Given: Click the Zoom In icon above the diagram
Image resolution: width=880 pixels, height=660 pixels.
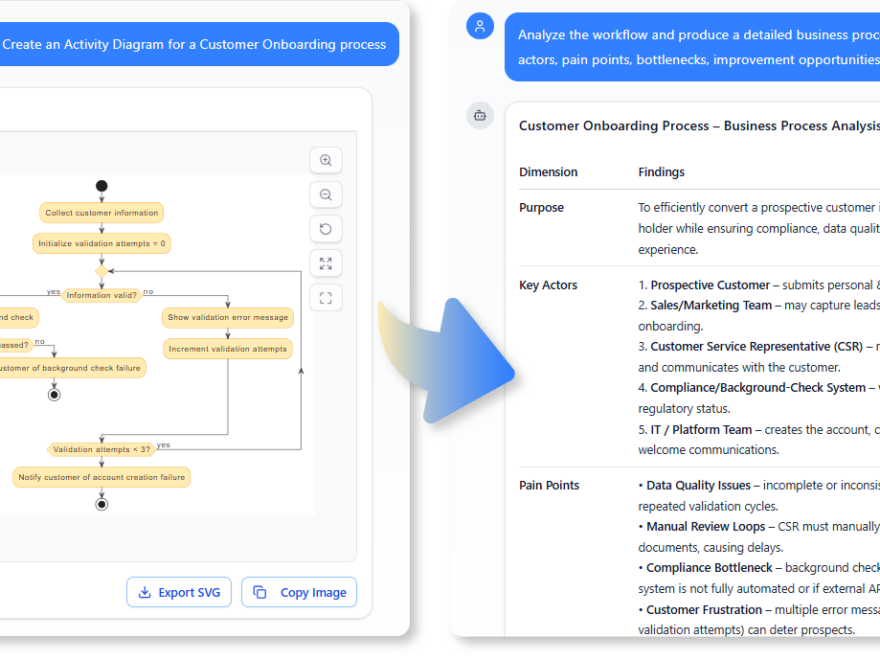Looking at the screenshot, I should point(324,160).
